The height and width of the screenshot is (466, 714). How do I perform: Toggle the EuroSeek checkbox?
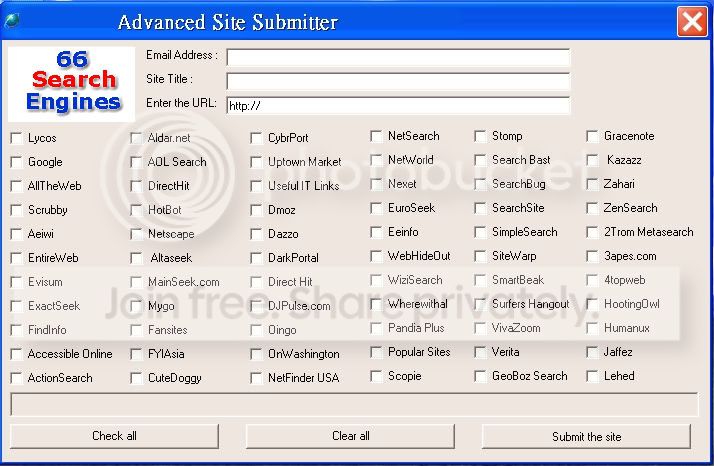[376, 208]
